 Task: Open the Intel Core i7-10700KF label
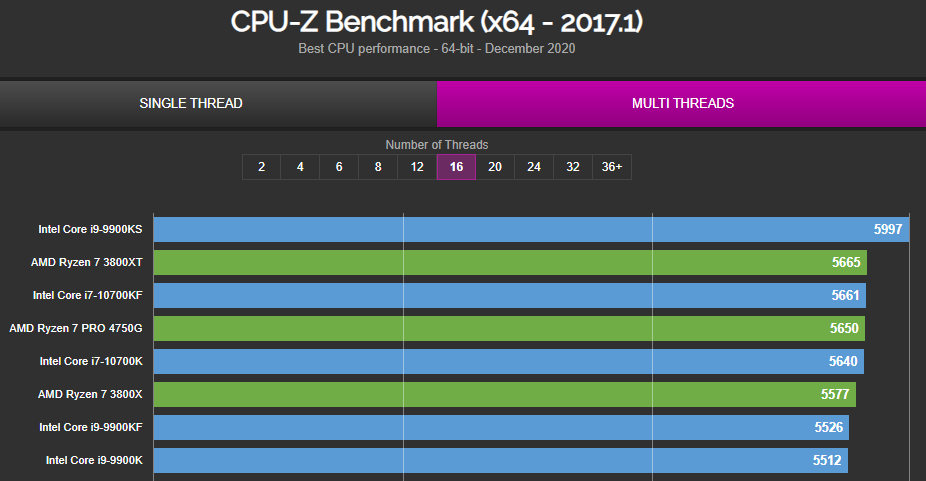click(87, 295)
